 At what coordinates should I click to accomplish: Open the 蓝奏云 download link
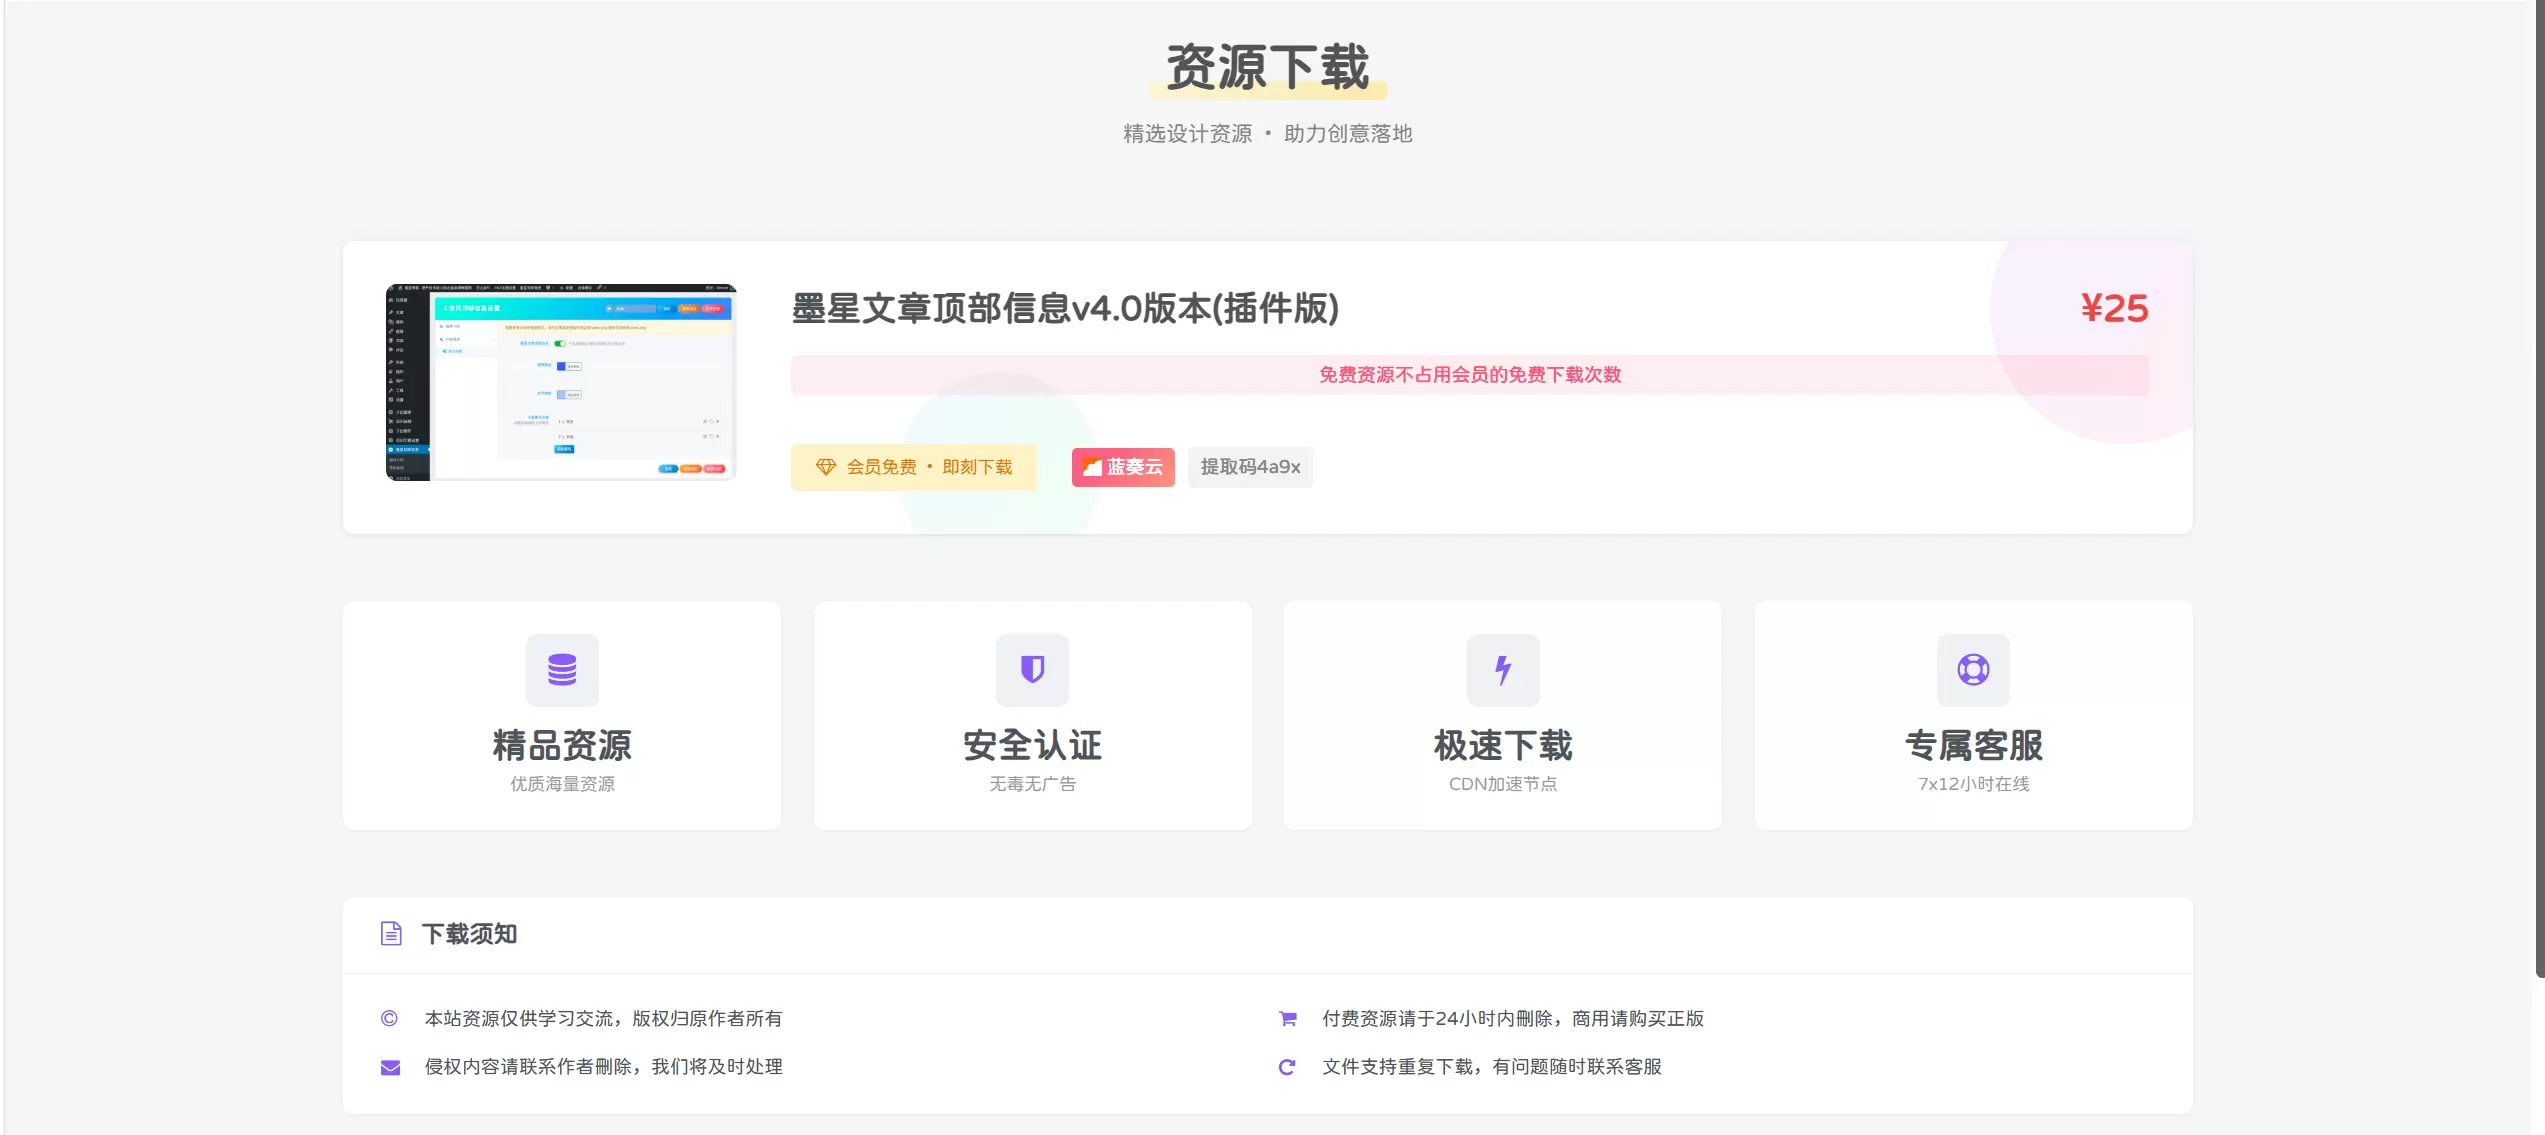[1123, 467]
